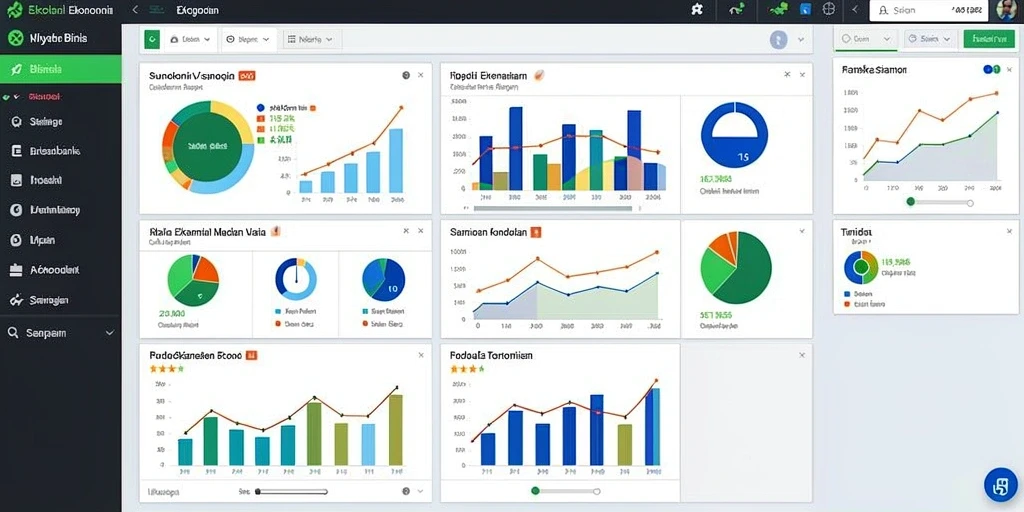
Task: Open the globe grid icon in top bar
Action: [x=829, y=9]
